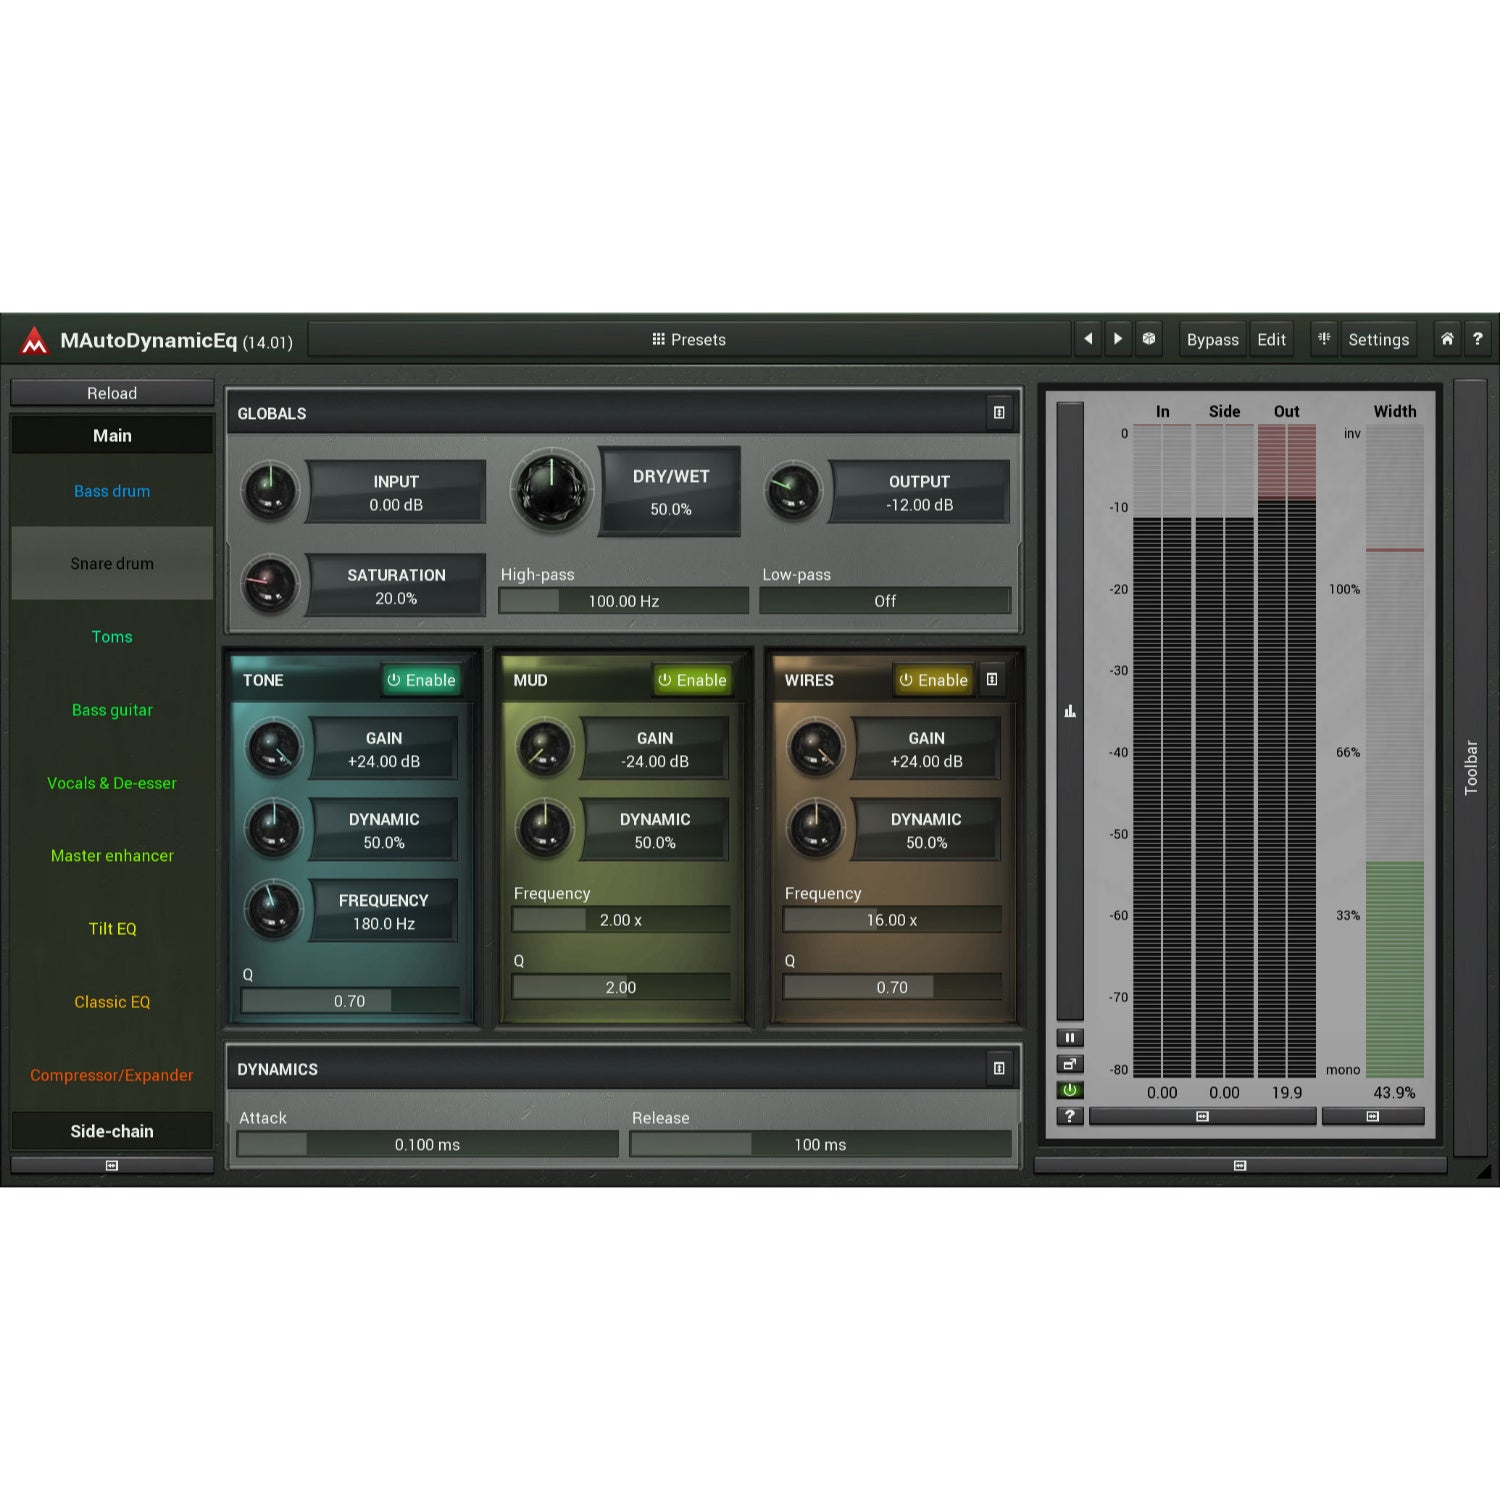Viewport: 1500px width, 1500px height.
Task: Click the INPUT 0.00 dB value button
Action: click(x=396, y=492)
